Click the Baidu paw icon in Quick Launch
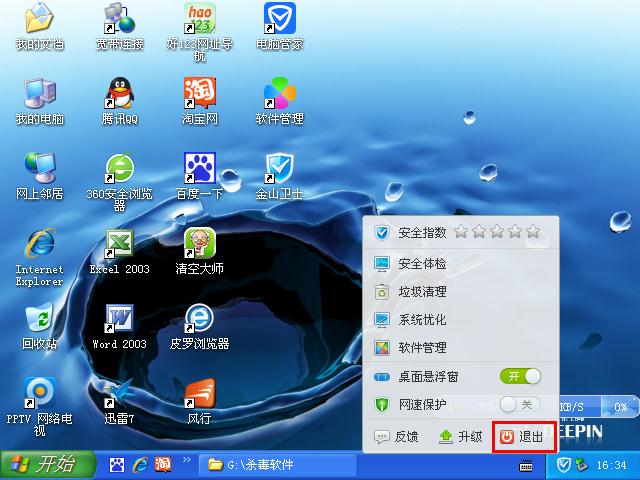 (x=118, y=465)
